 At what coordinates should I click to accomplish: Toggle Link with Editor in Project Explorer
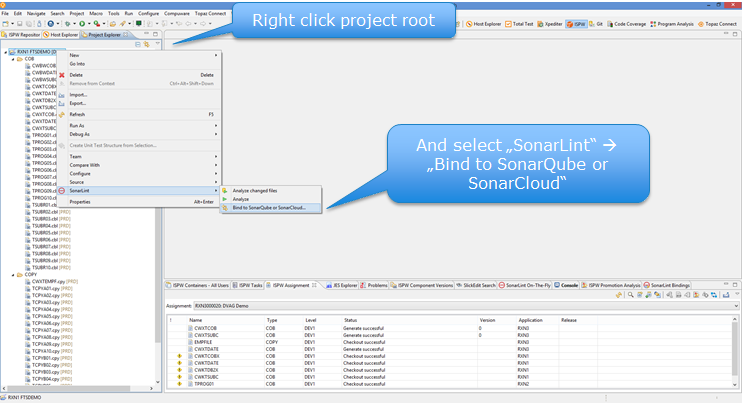(x=147, y=44)
